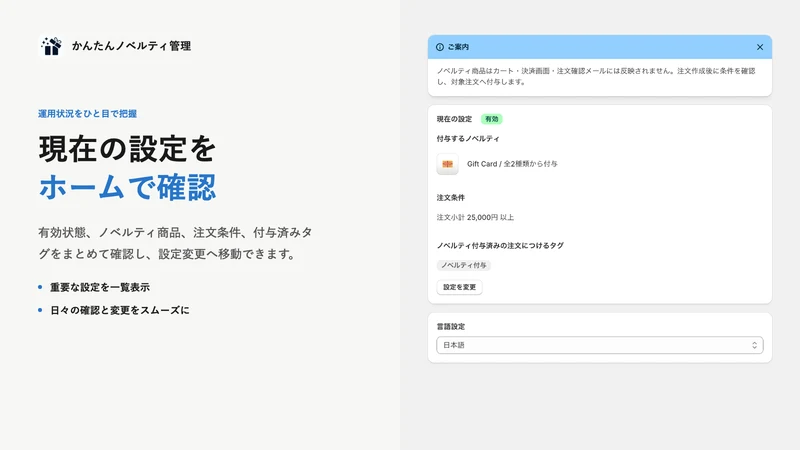Viewport: 800px width, 450px height.
Task: Open the 日本語 language dropdown
Action: (599, 345)
